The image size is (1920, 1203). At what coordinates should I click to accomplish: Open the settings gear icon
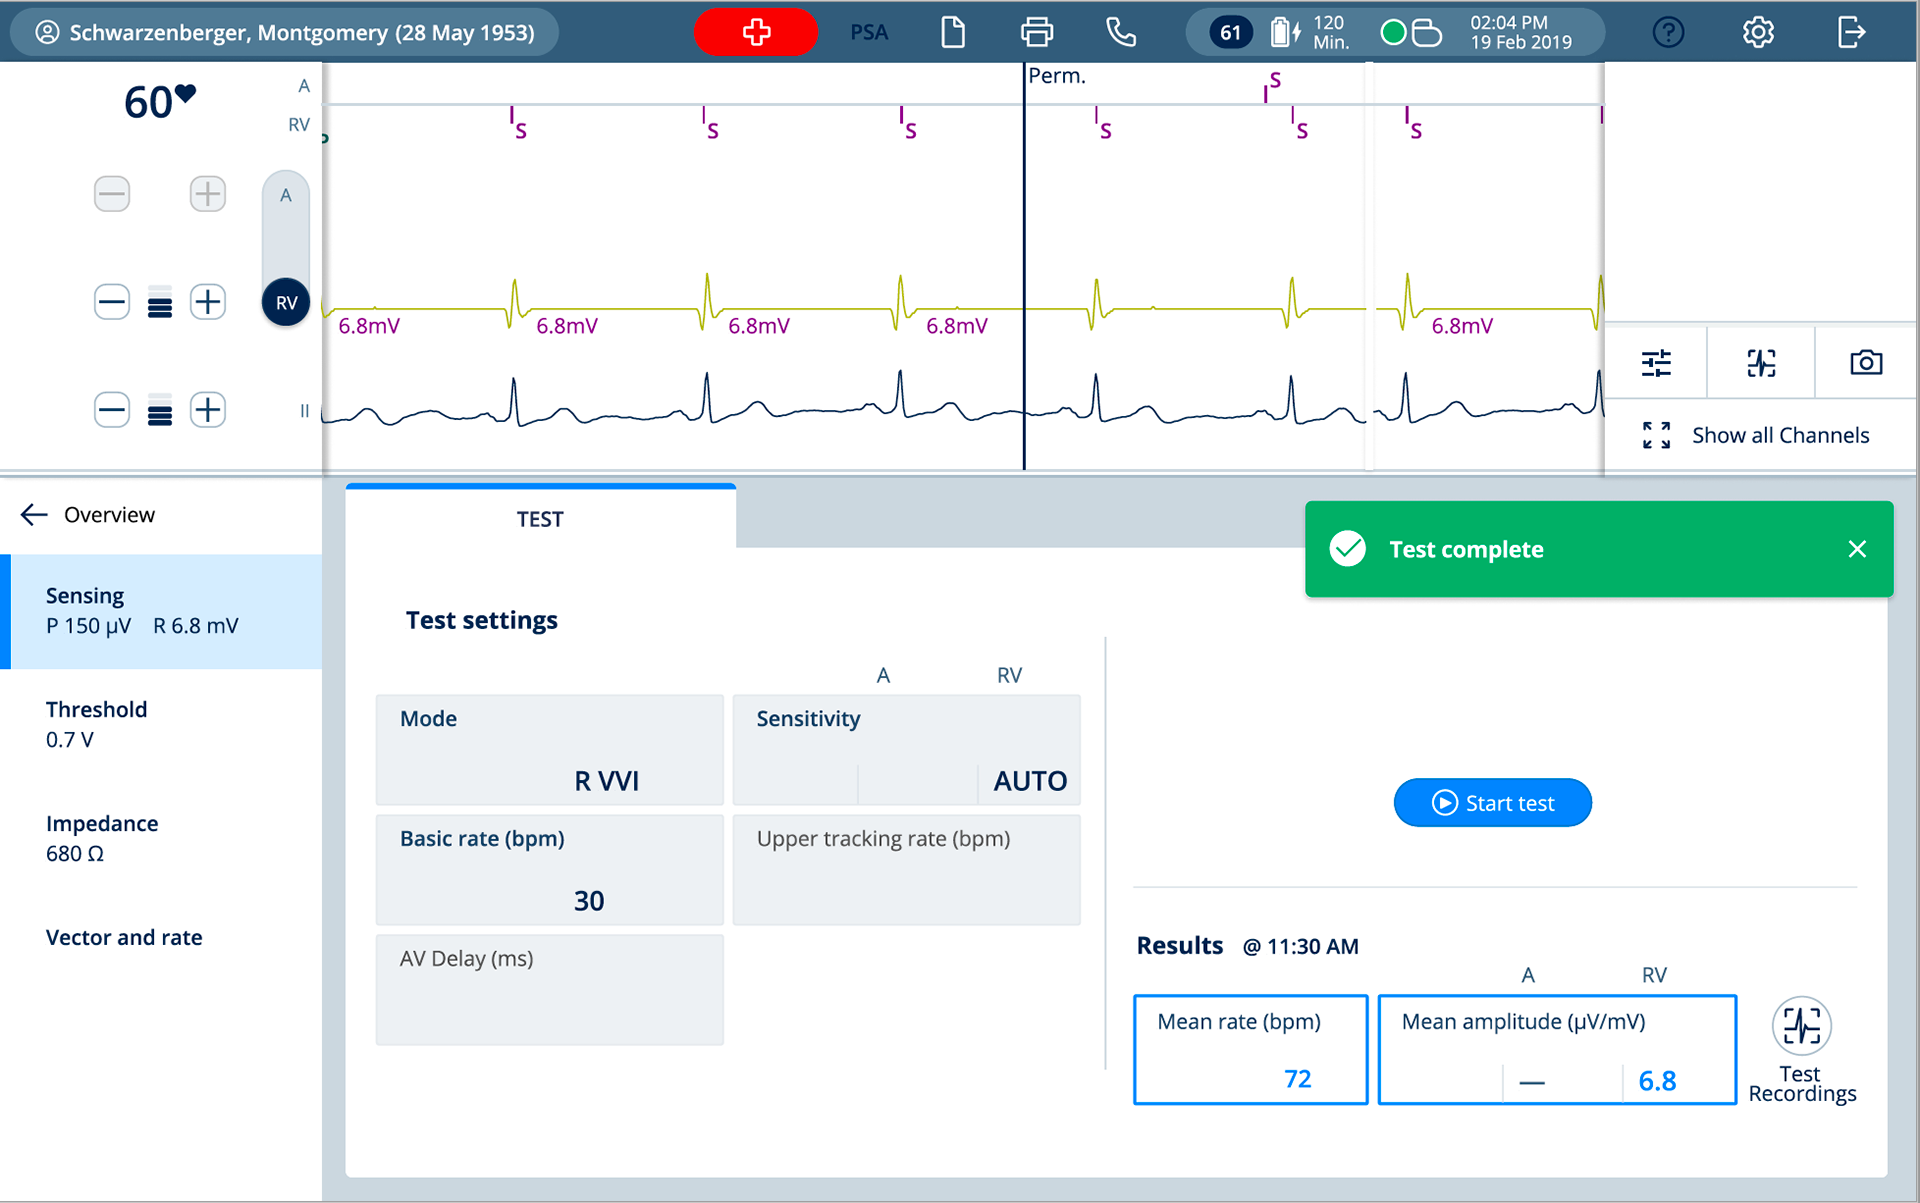pos(1758,32)
